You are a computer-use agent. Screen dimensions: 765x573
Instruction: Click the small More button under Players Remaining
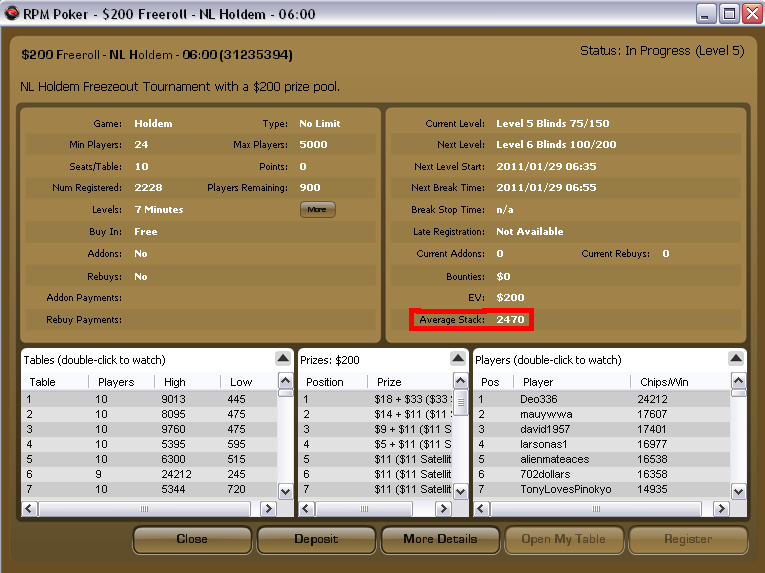(x=317, y=209)
